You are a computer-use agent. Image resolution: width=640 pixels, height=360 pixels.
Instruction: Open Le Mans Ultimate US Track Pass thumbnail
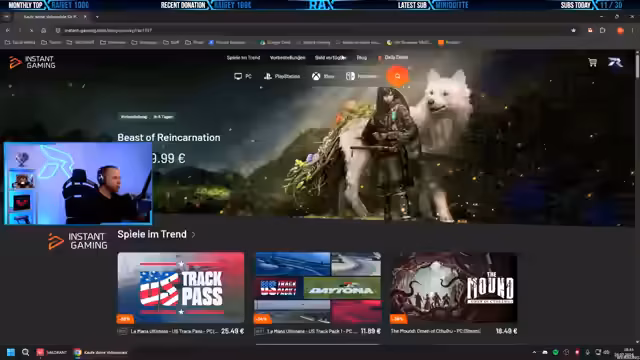pyautogui.click(x=181, y=288)
